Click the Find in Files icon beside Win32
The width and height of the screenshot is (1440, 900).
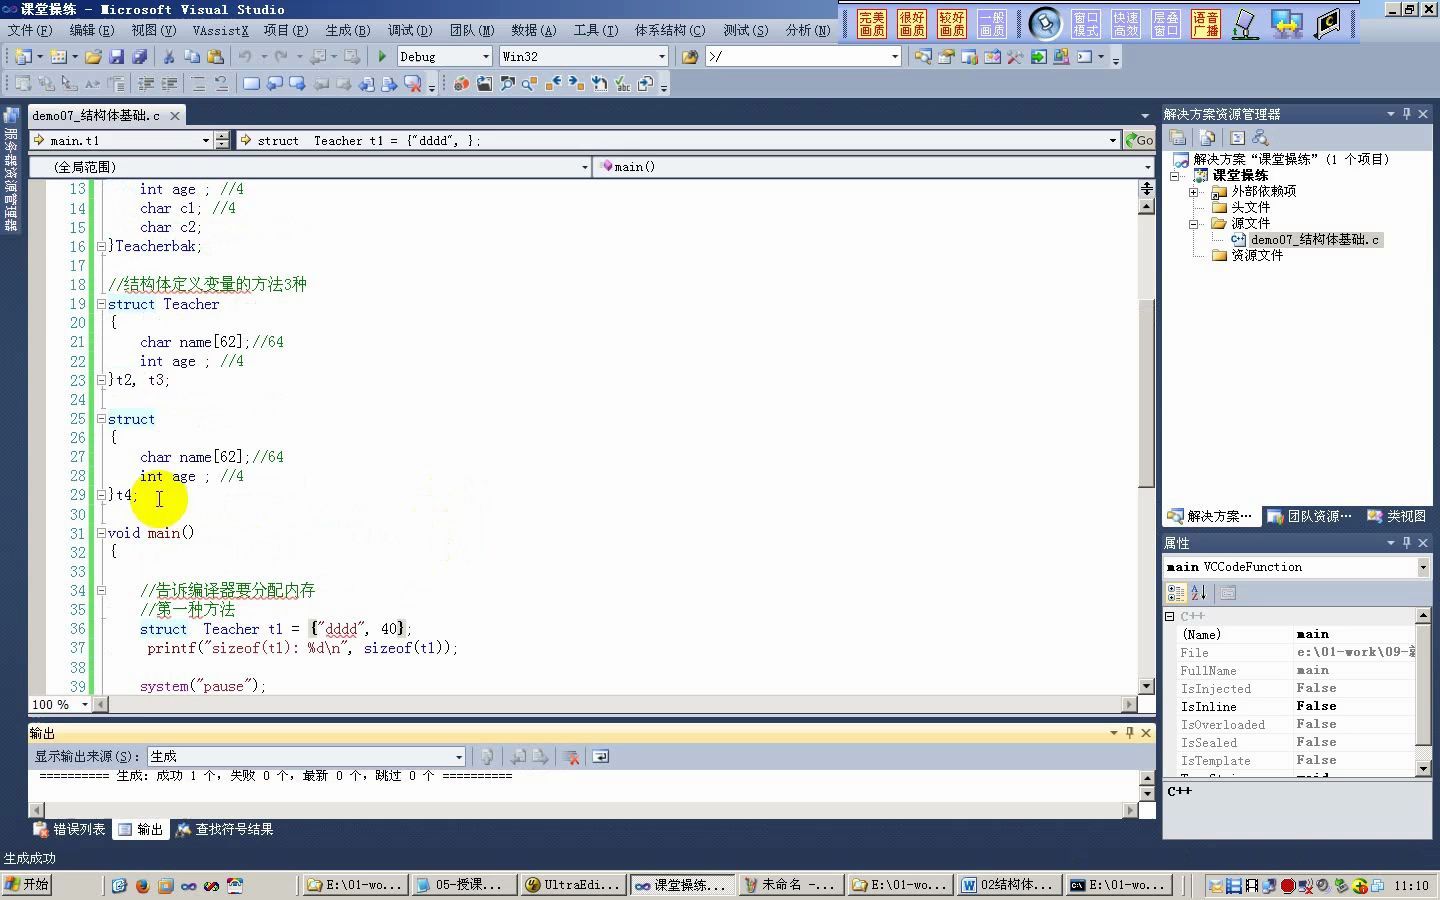coord(689,57)
